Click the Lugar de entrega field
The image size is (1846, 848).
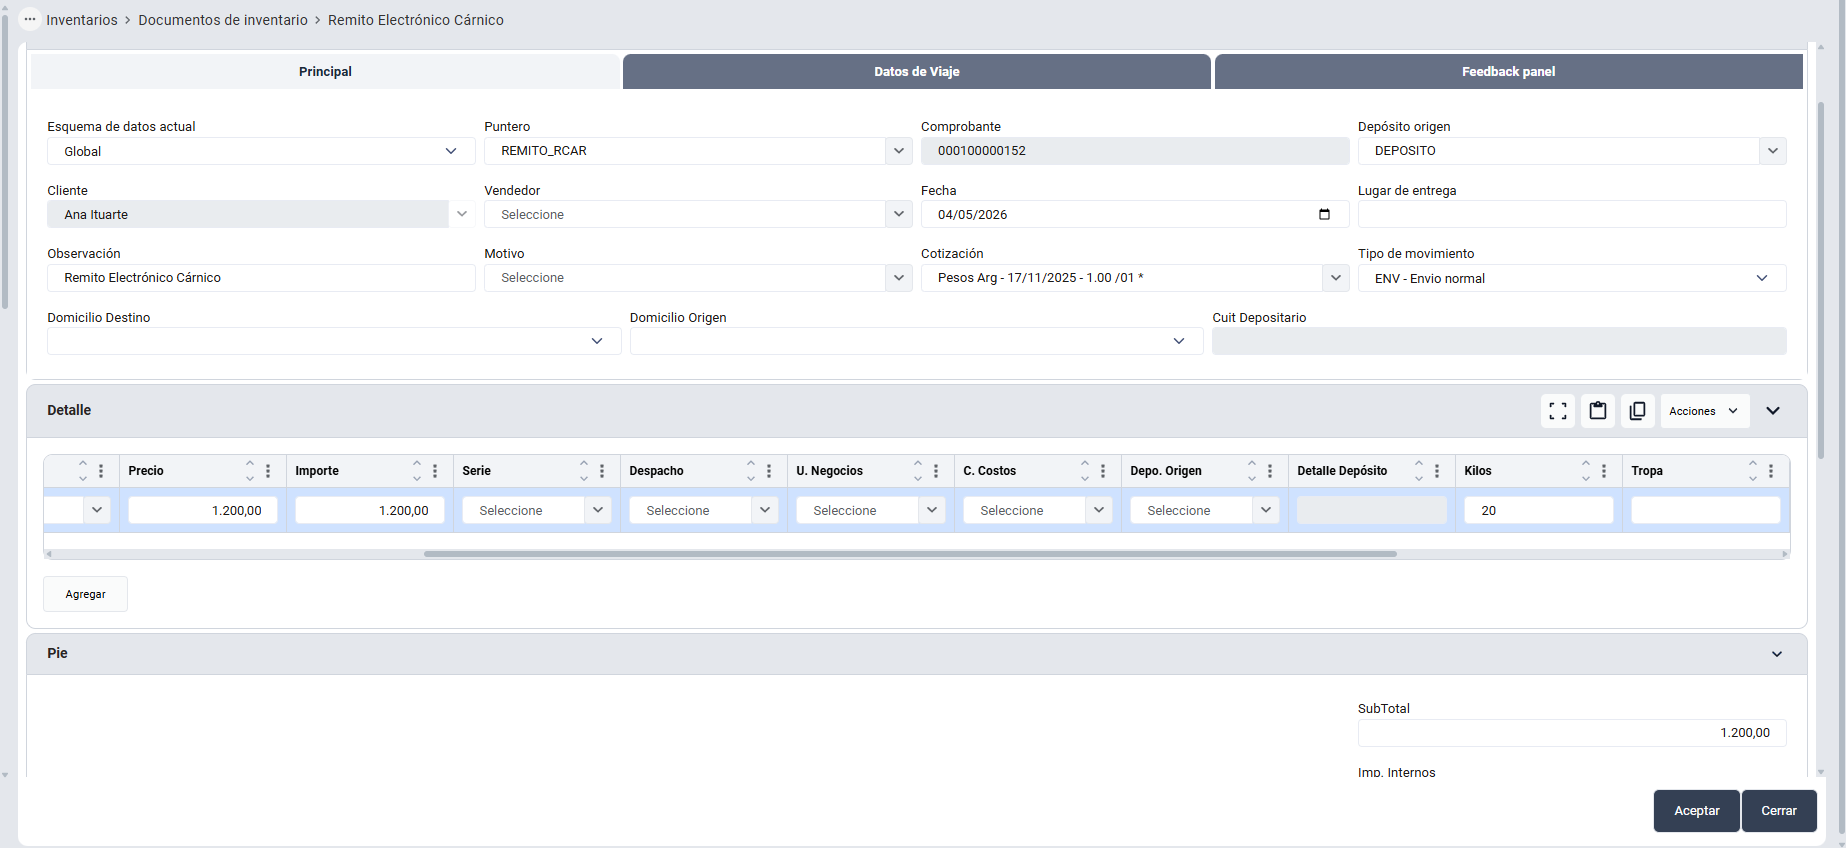coord(1572,214)
